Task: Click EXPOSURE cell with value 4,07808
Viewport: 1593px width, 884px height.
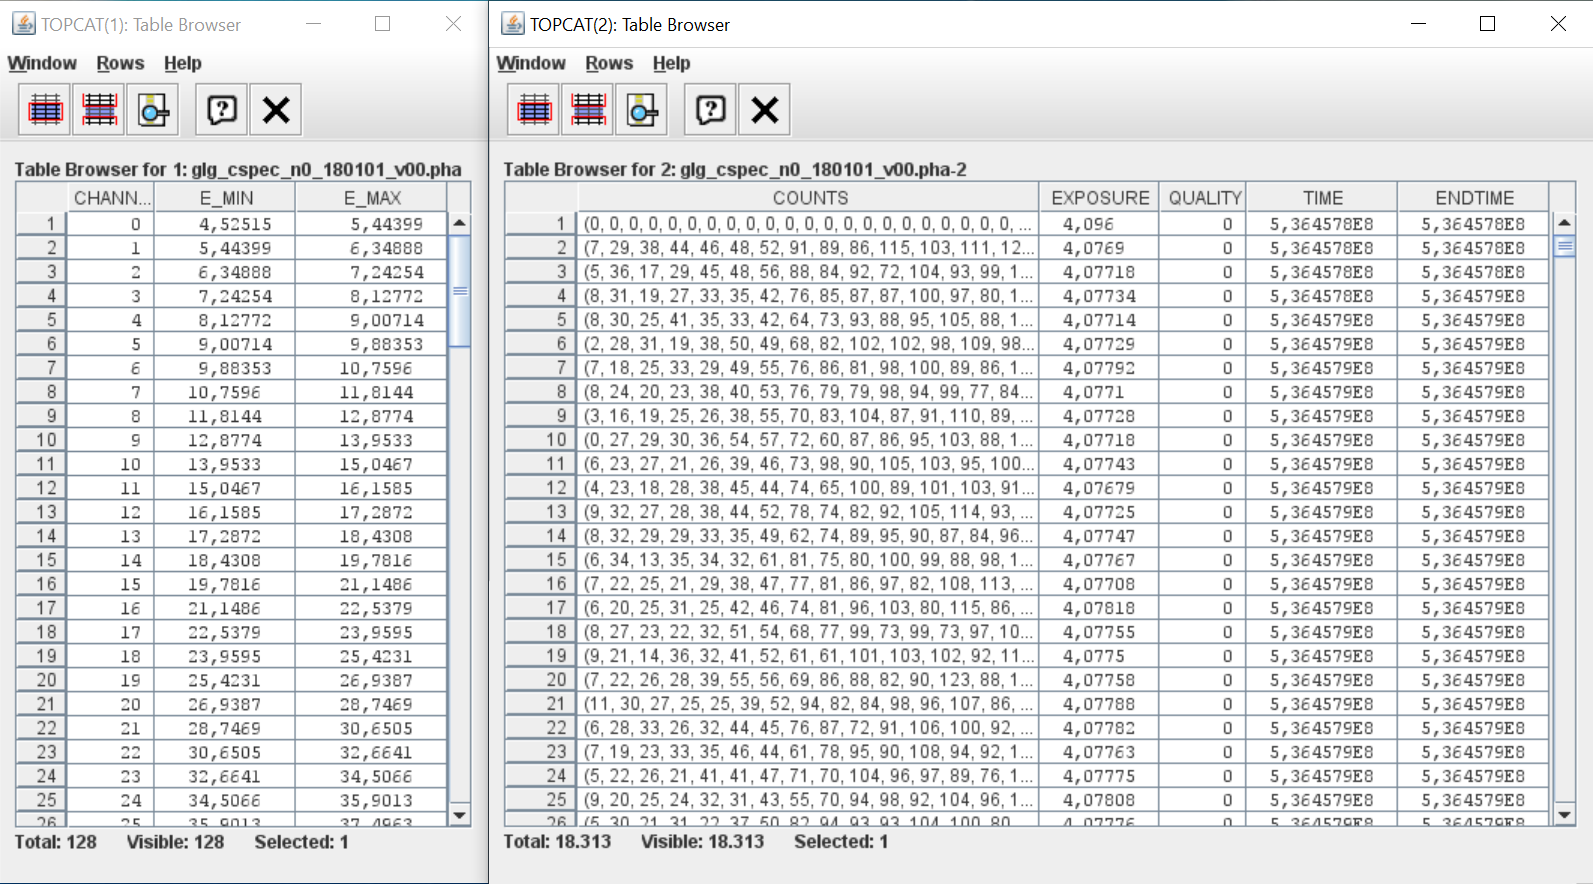Action: [1100, 800]
